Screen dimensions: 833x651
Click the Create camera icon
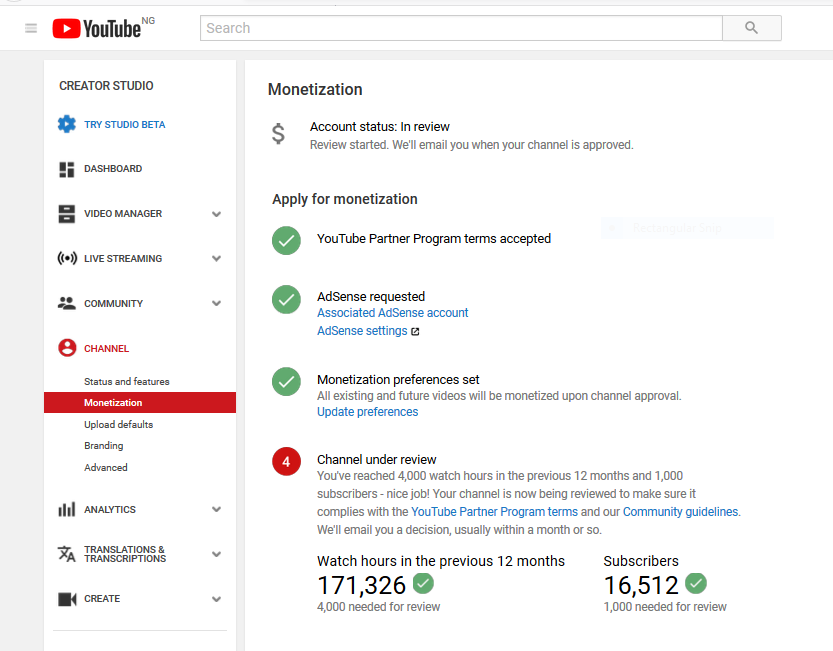67,599
